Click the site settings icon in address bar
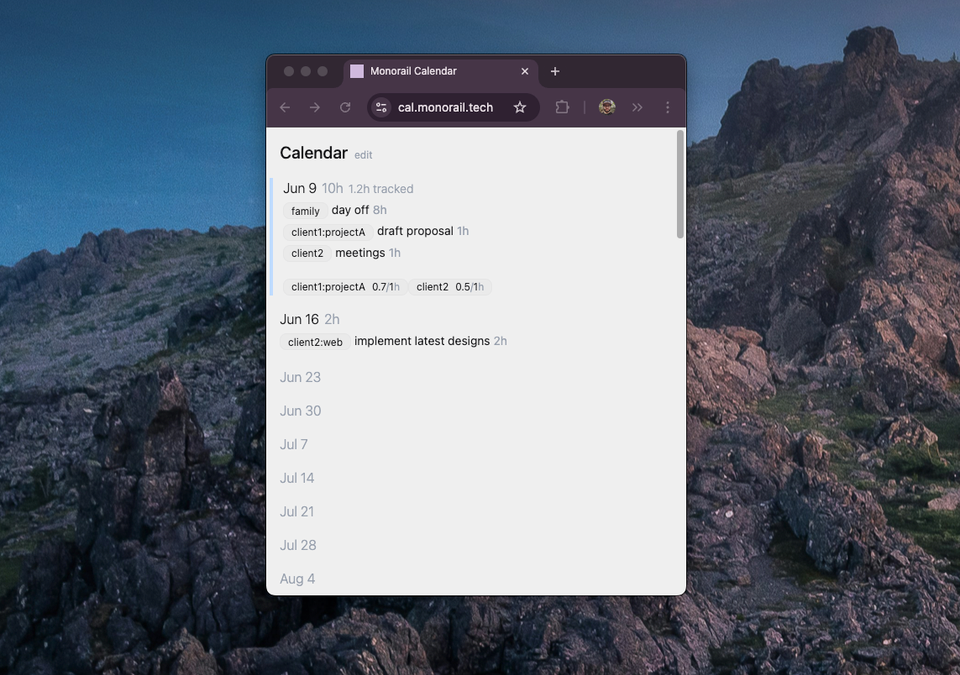This screenshot has width=960, height=675. point(381,107)
